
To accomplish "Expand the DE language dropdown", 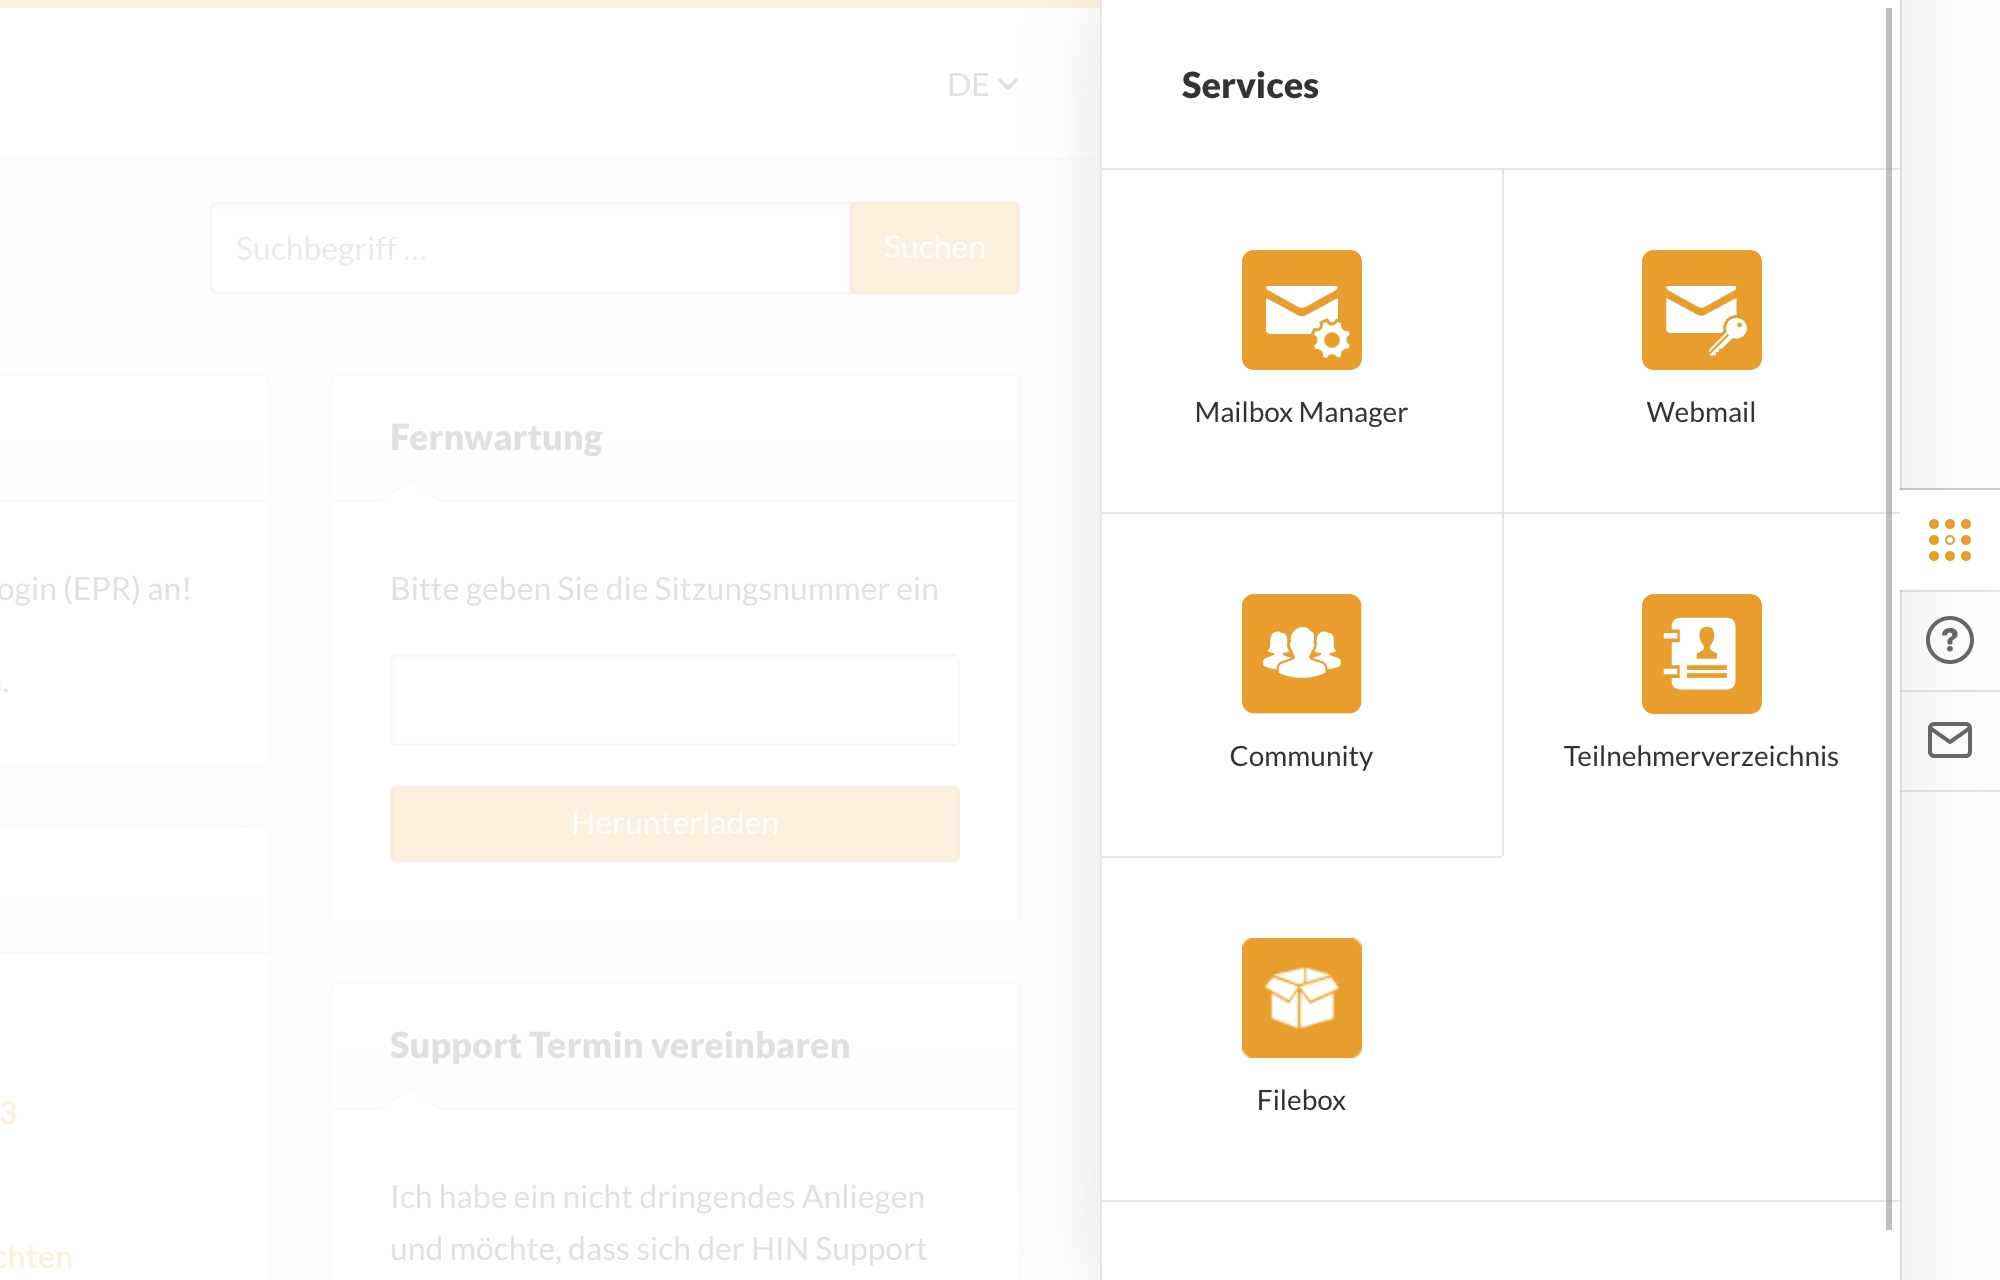I will [982, 85].
